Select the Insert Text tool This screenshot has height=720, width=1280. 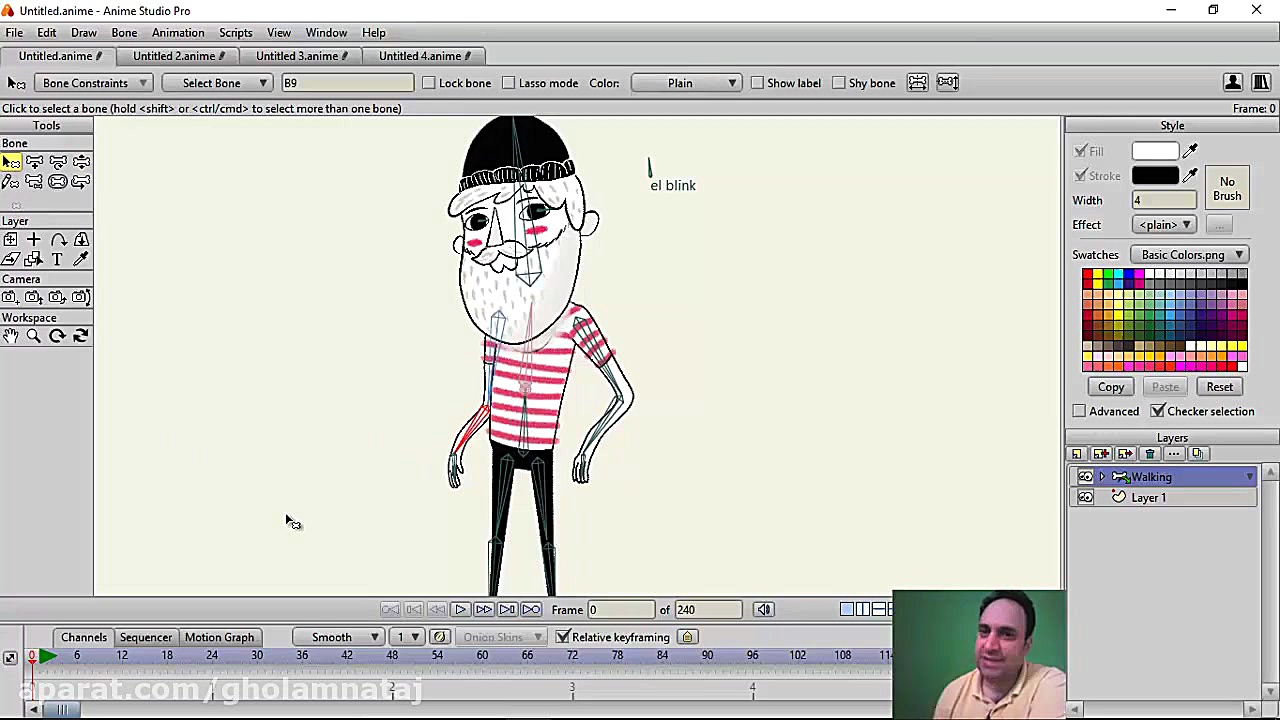[57, 258]
